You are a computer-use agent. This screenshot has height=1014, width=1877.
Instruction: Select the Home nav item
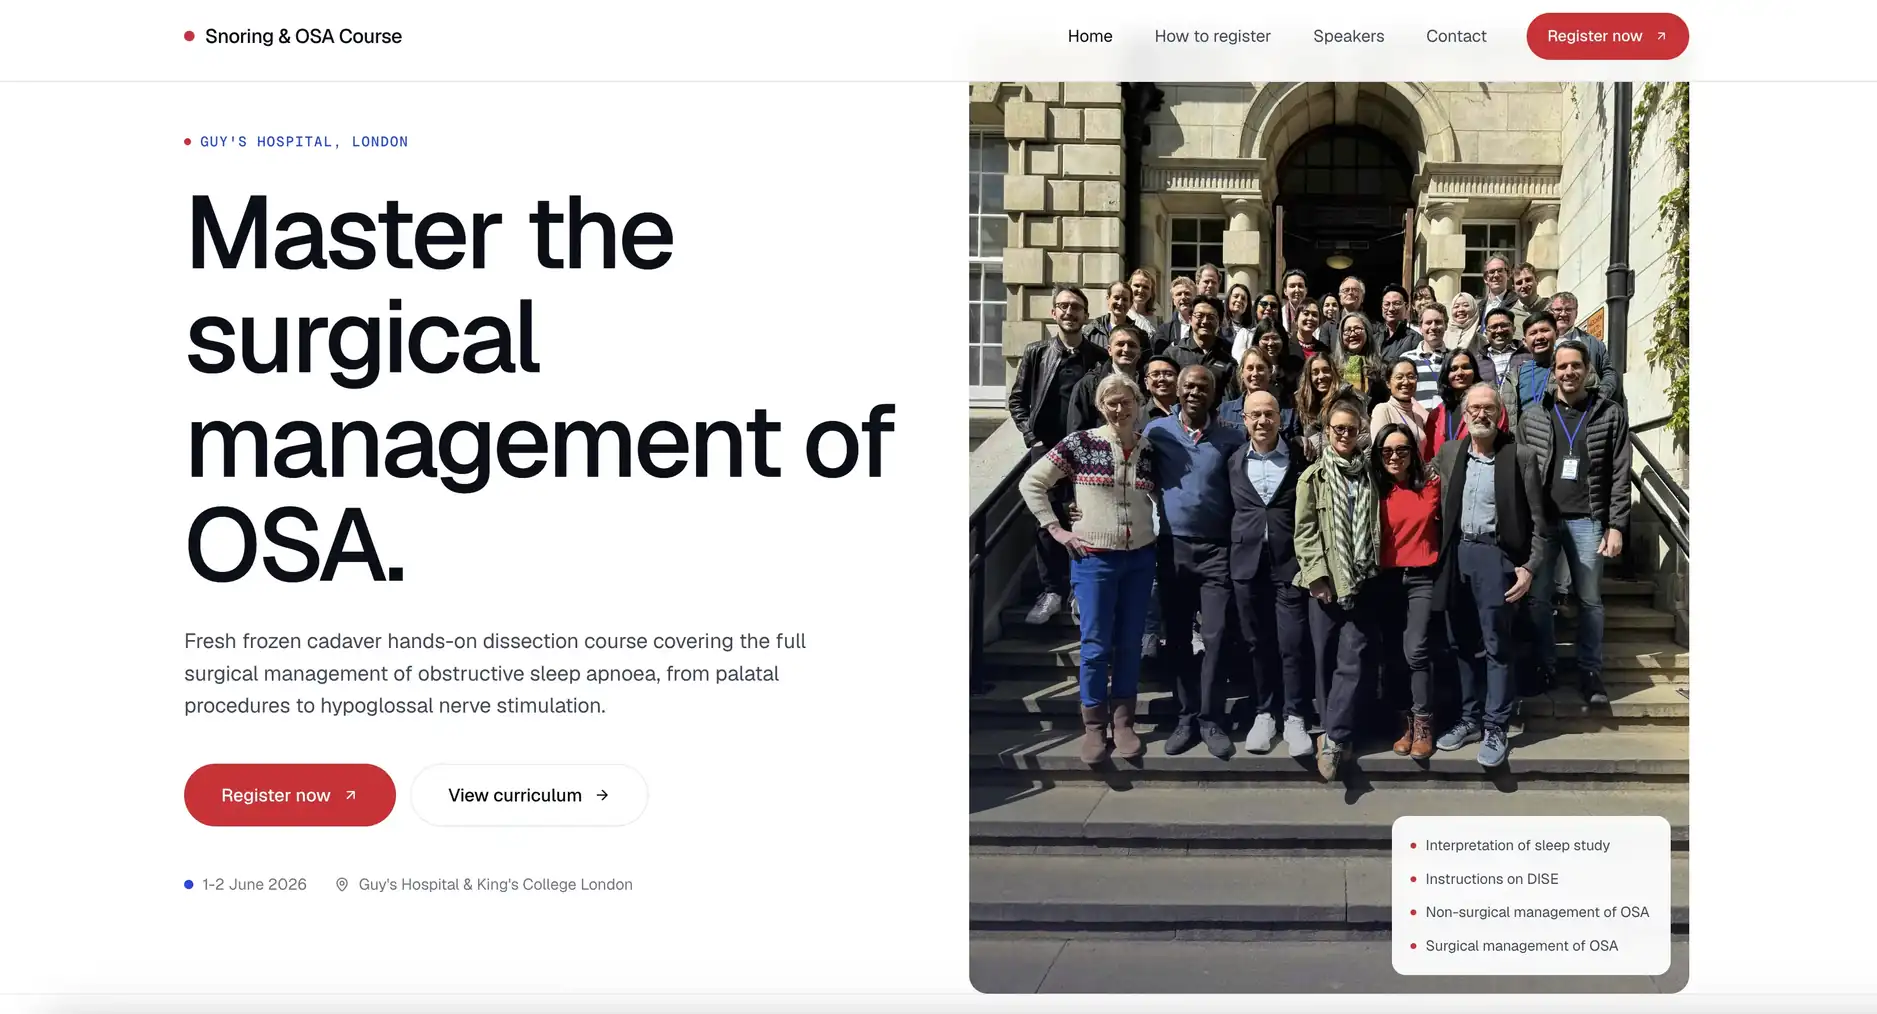pos(1090,36)
